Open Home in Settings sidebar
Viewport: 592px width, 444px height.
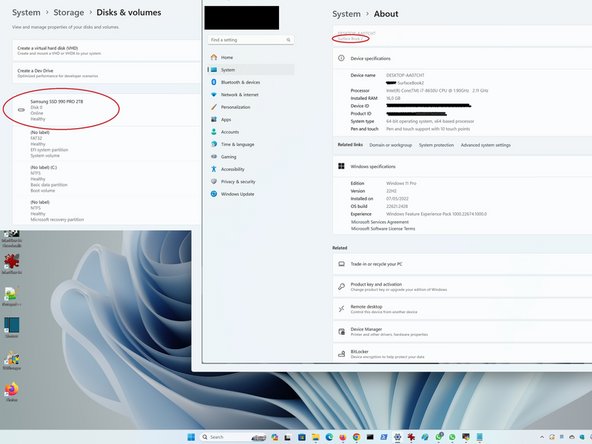pyautogui.click(x=251, y=57)
